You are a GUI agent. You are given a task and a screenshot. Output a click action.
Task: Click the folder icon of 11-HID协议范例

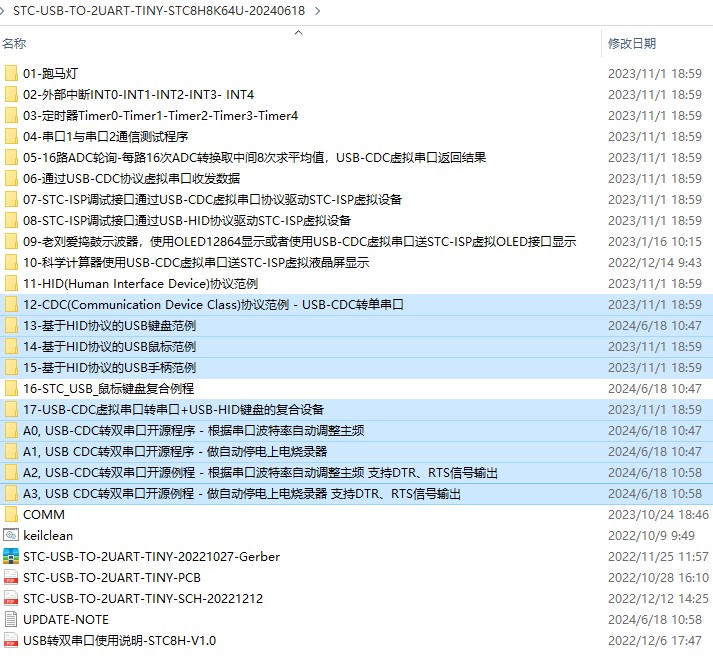[x=11, y=283]
